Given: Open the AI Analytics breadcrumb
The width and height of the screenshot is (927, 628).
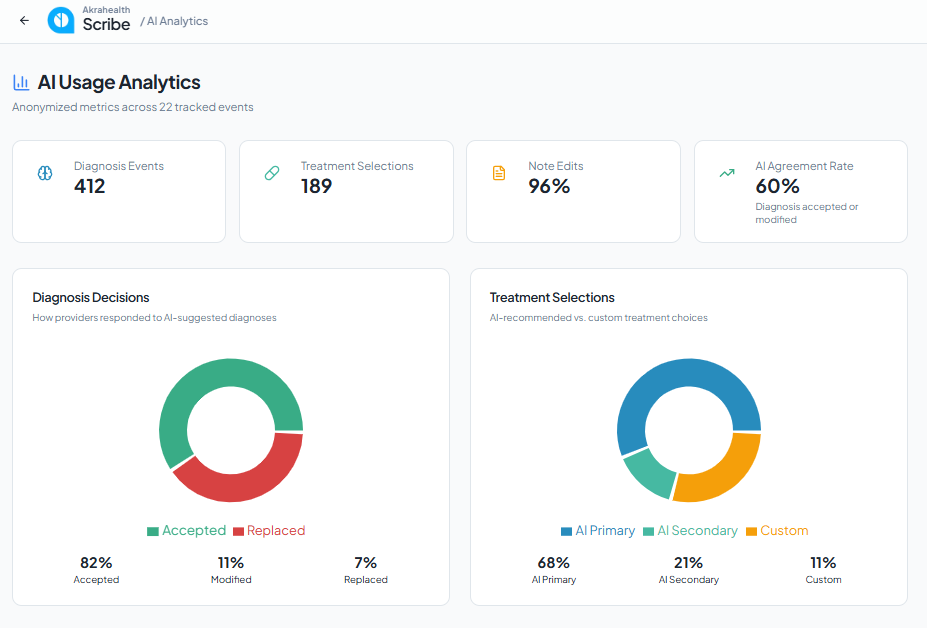Looking at the screenshot, I should (x=177, y=21).
